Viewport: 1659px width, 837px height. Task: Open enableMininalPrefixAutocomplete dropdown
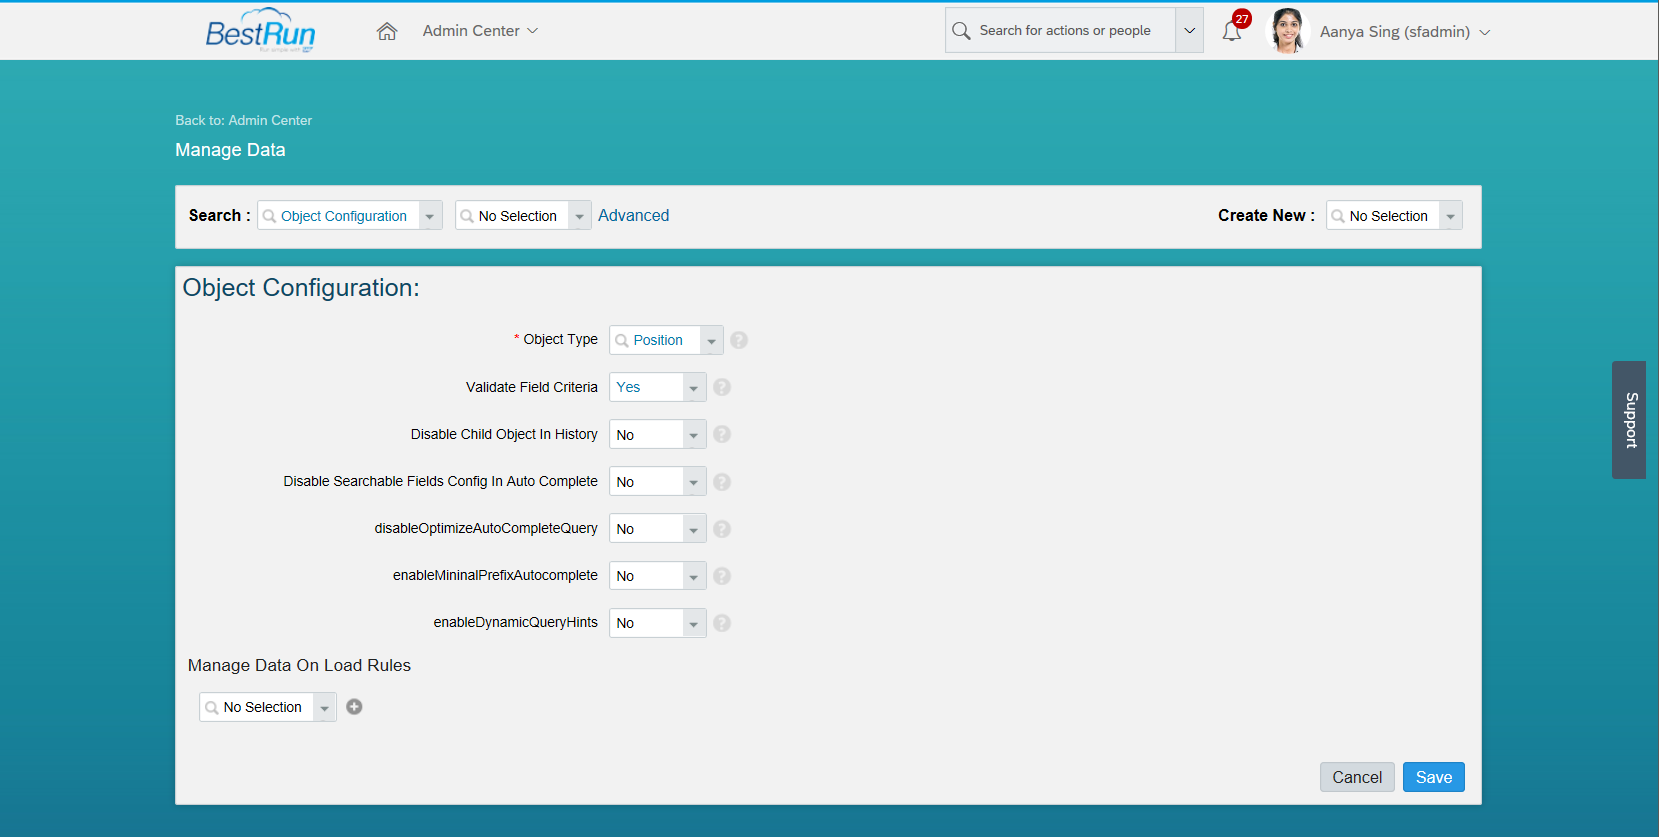coord(694,576)
